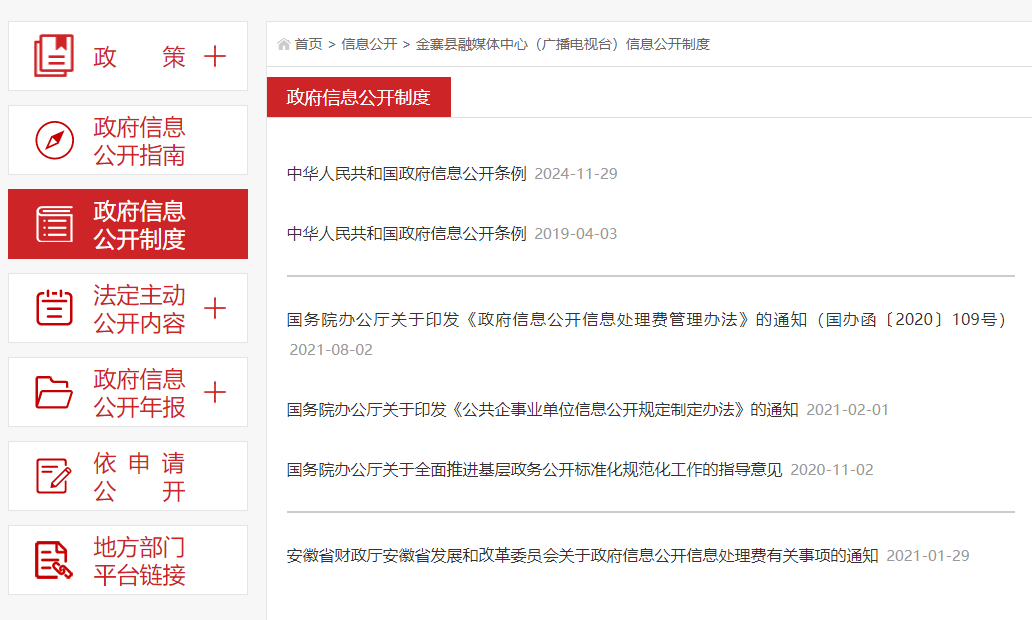Expand the 政府信息公开年报 plus sign
Screen dimensions: 1032x620
coord(215,392)
